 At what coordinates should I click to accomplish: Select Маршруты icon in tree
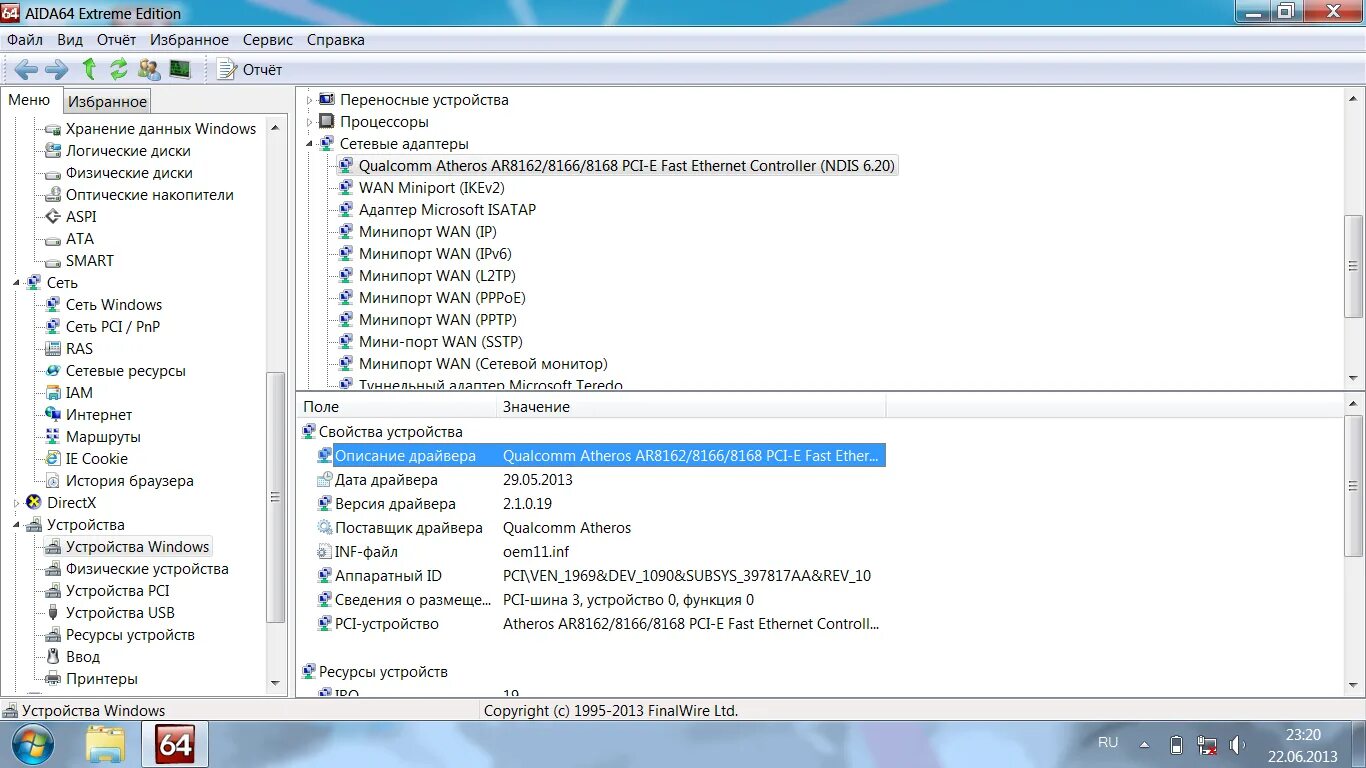[x=54, y=437]
